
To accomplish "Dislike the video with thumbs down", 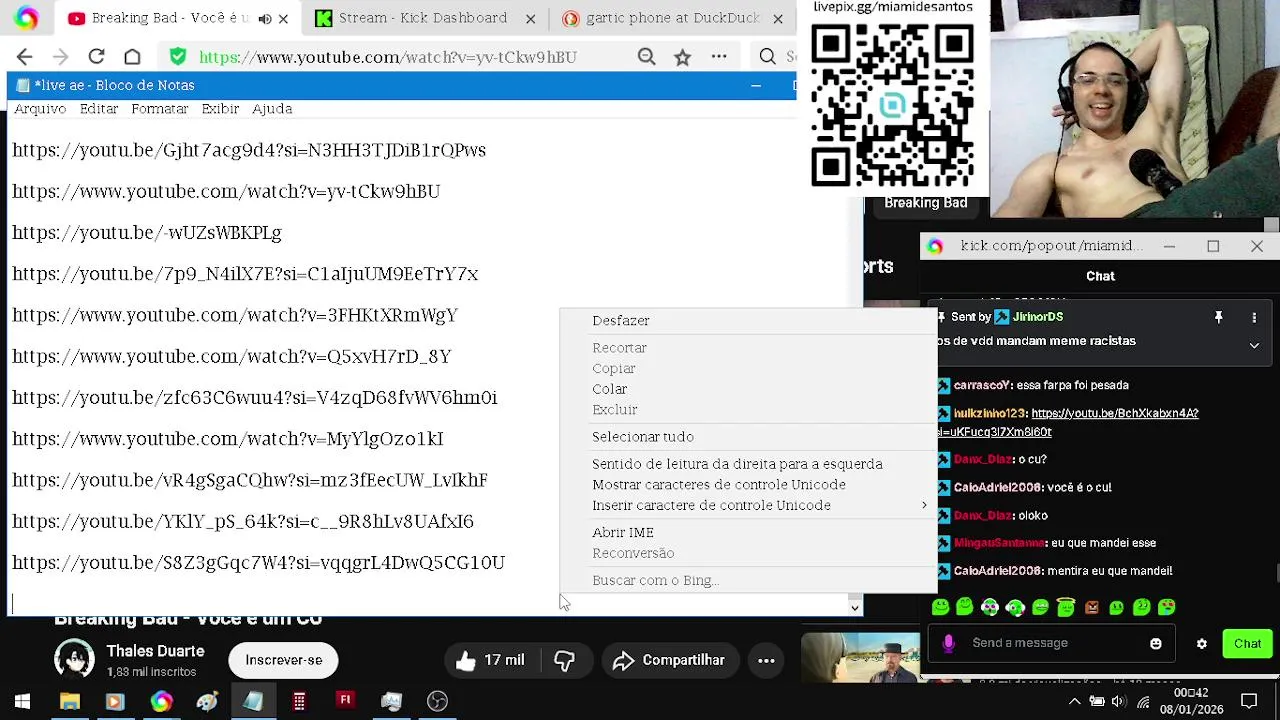I will [x=565, y=660].
